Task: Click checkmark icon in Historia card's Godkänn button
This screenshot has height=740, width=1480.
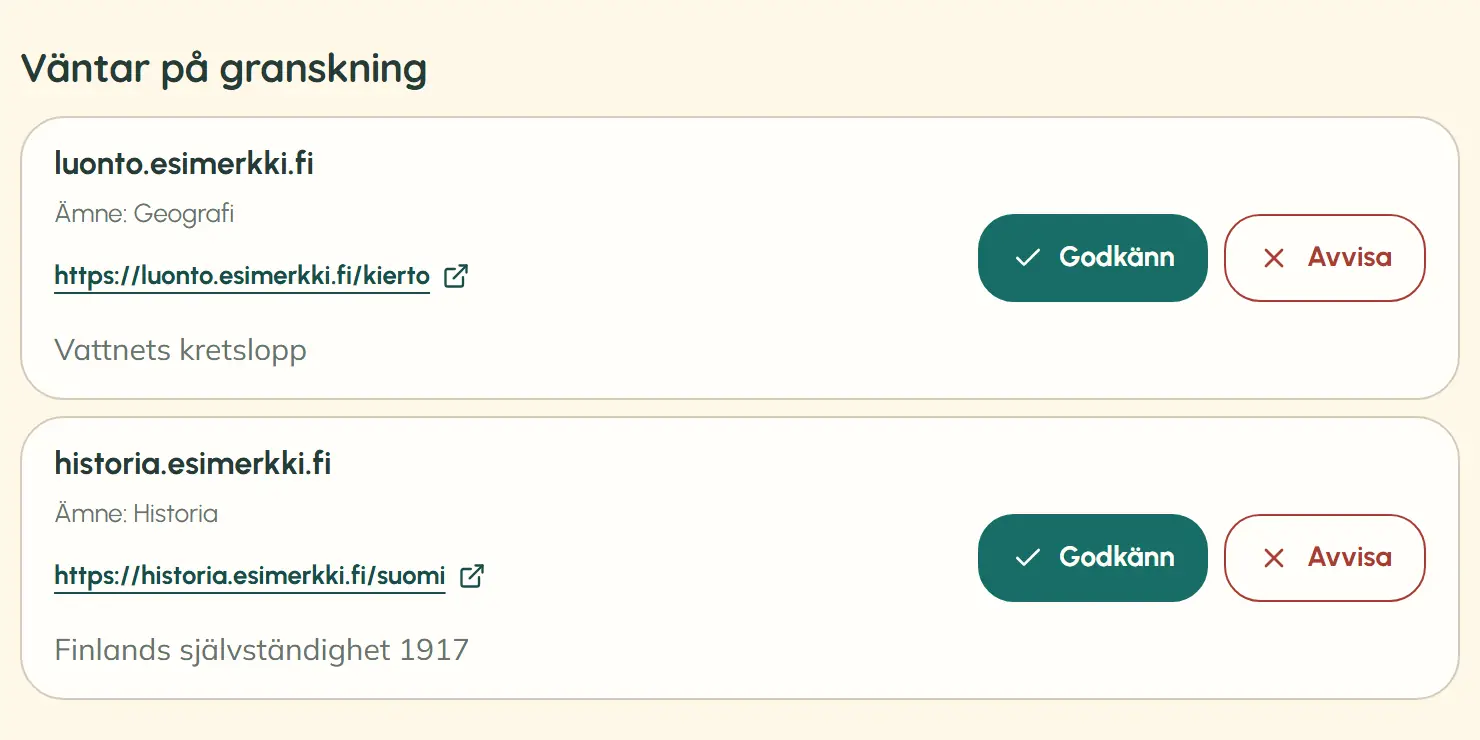Action: click(x=1027, y=558)
